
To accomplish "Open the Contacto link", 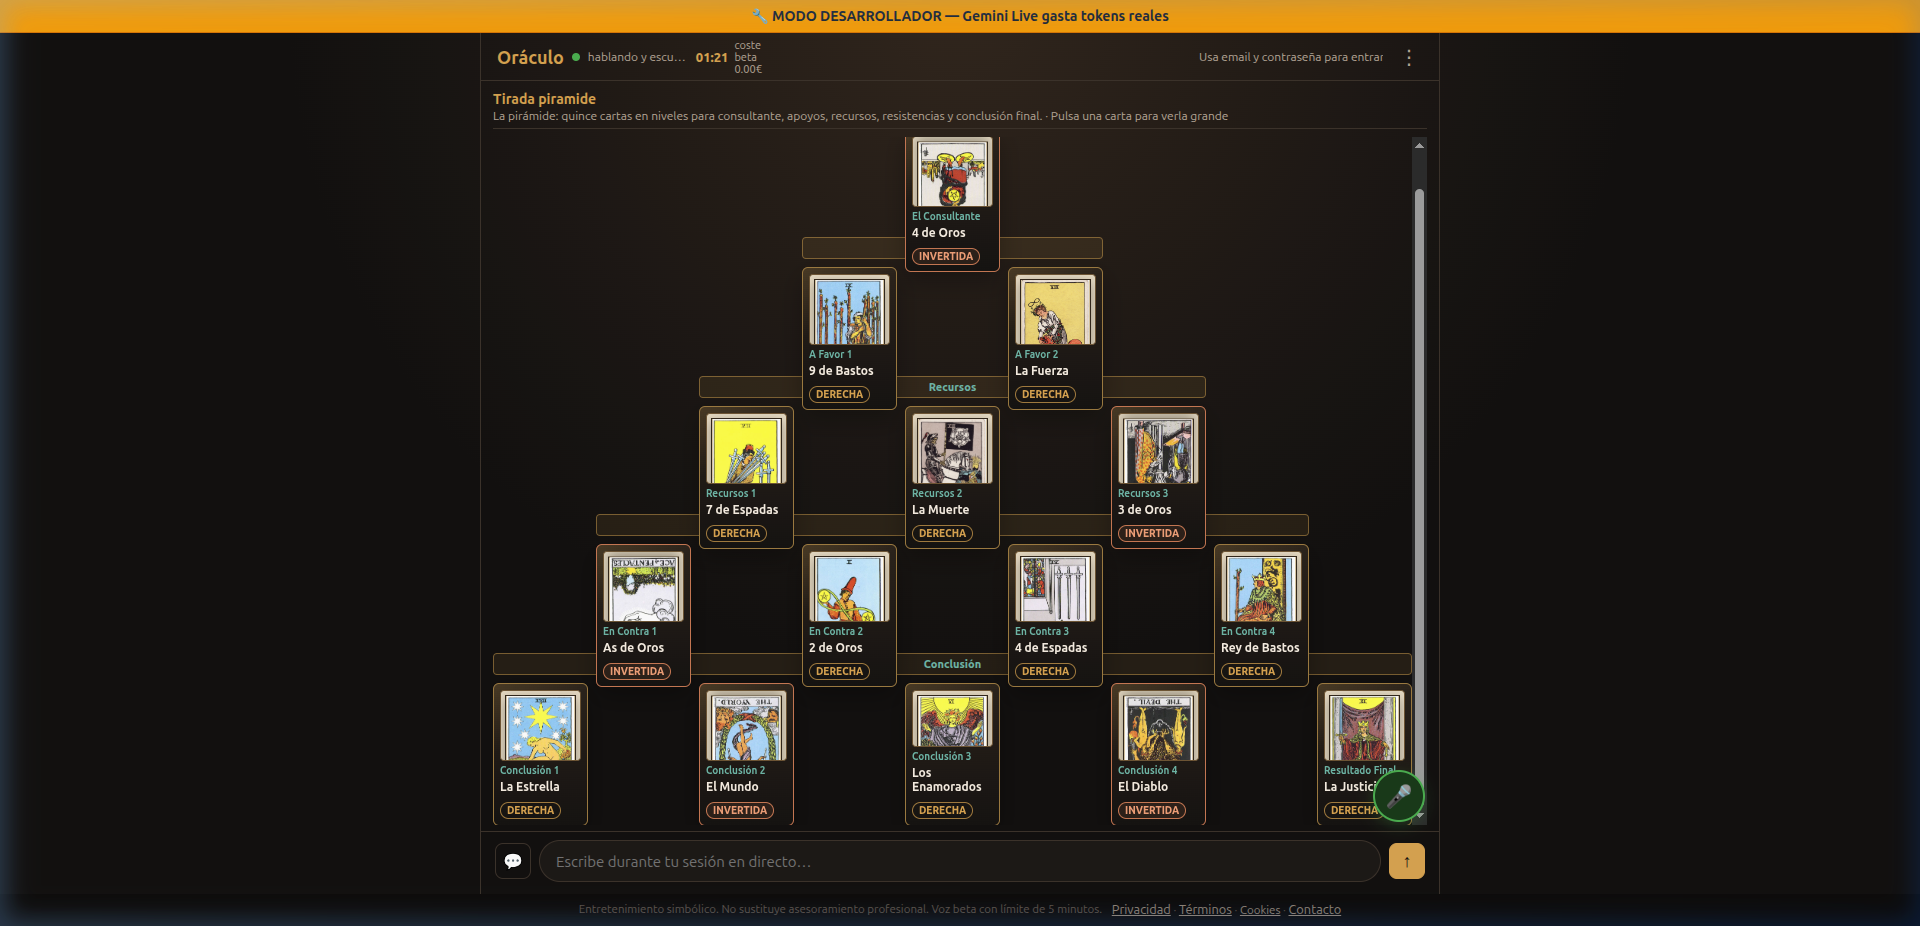I will tap(1315, 910).
